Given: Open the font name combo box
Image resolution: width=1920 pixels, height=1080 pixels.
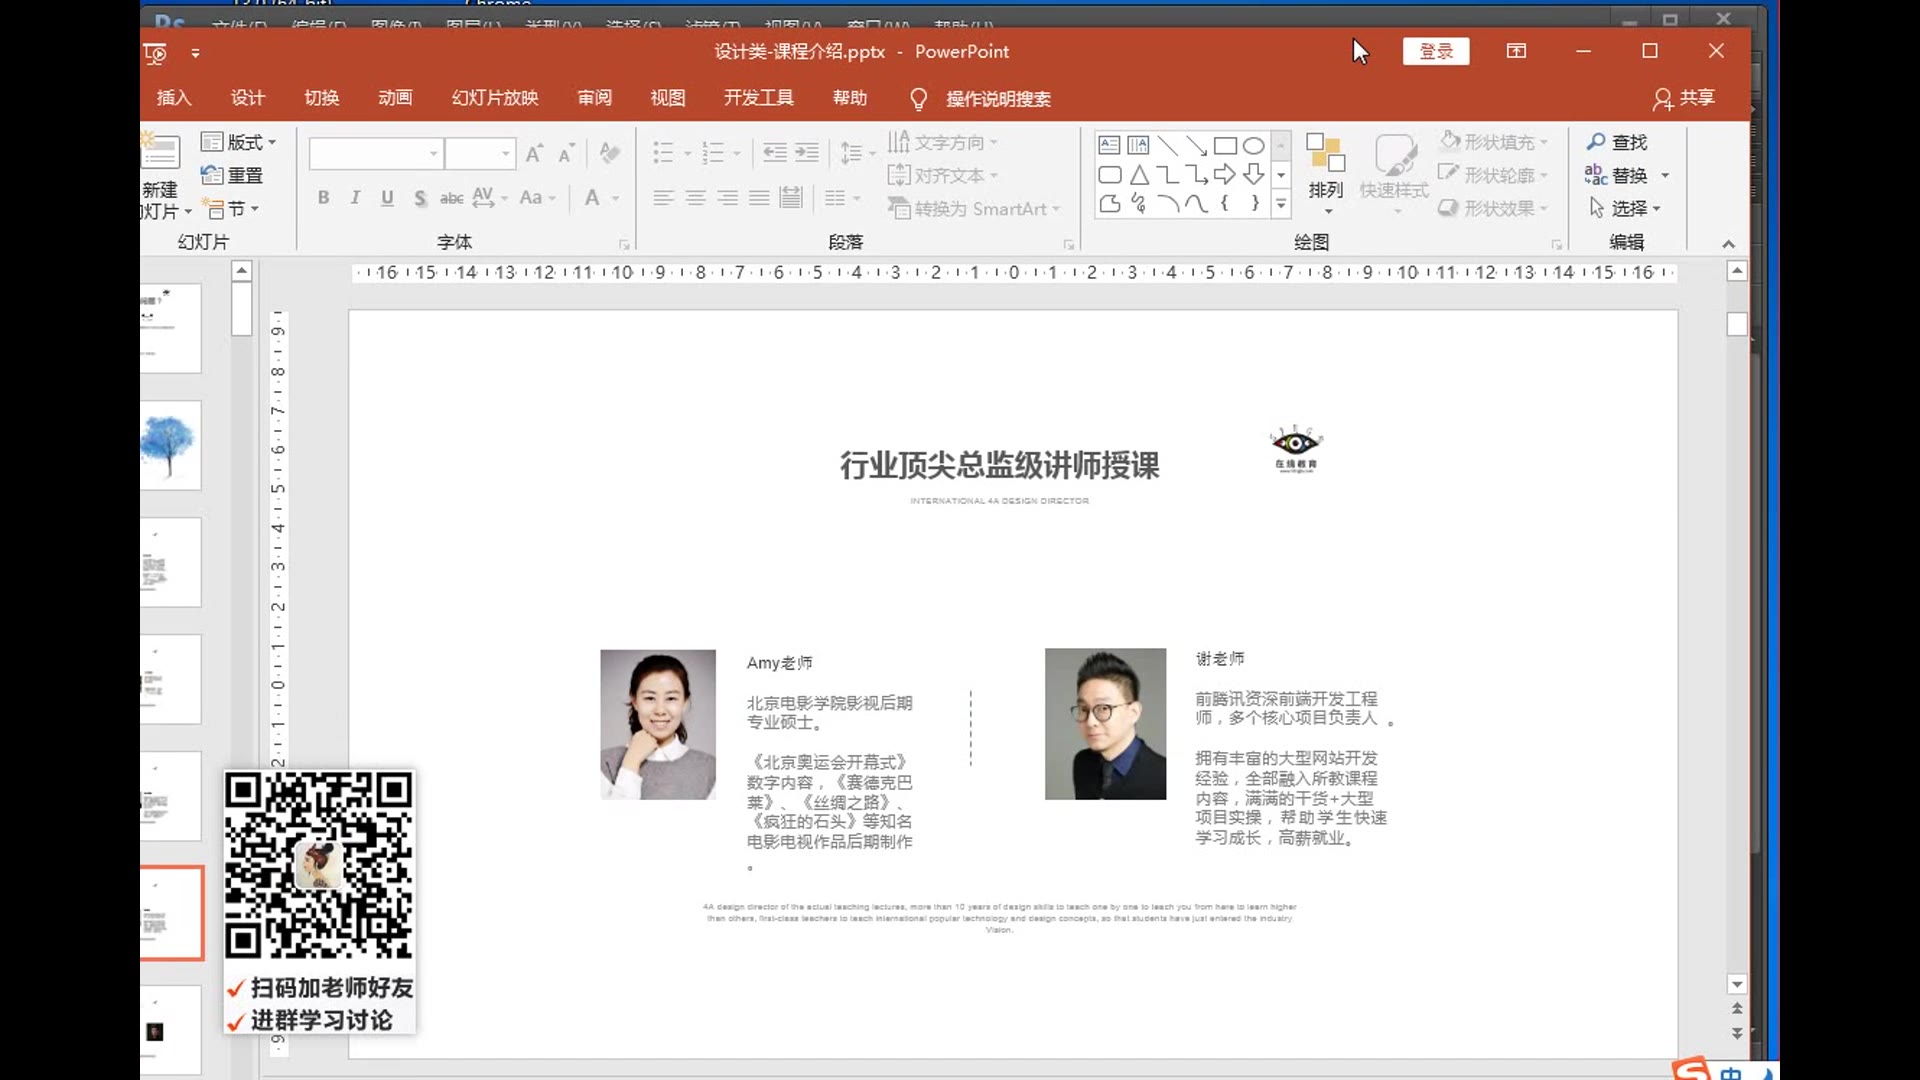Looking at the screenshot, I should pos(375,153).
